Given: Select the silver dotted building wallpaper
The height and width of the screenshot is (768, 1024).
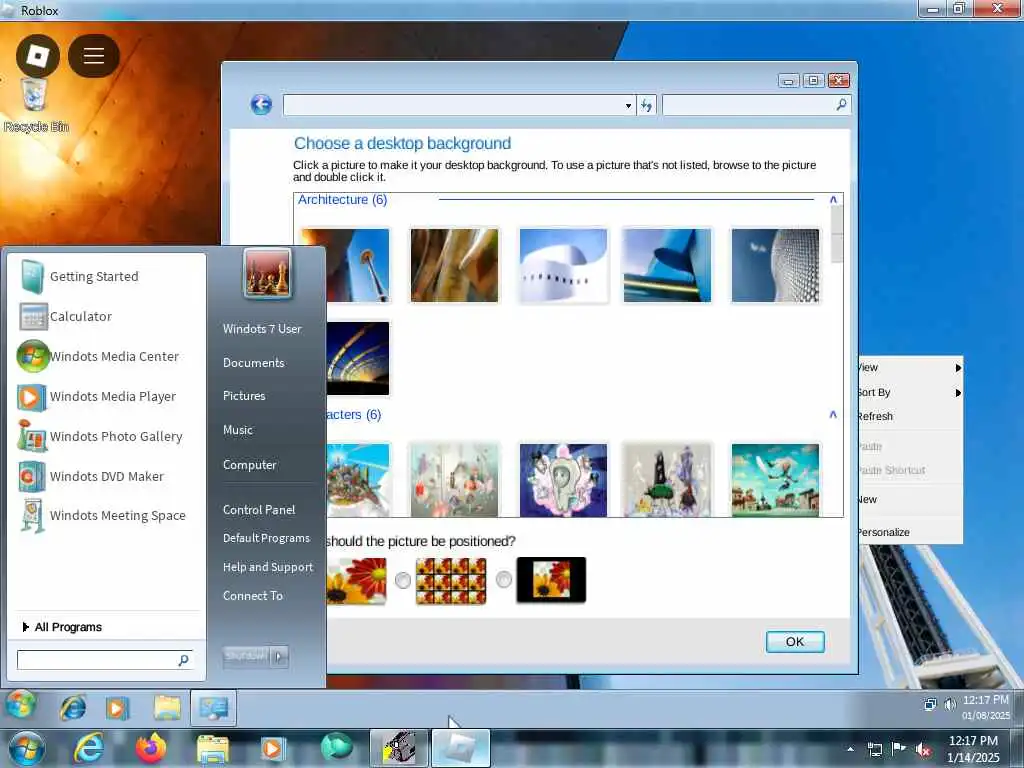Looking at the screenshot, I should (775, 265).
